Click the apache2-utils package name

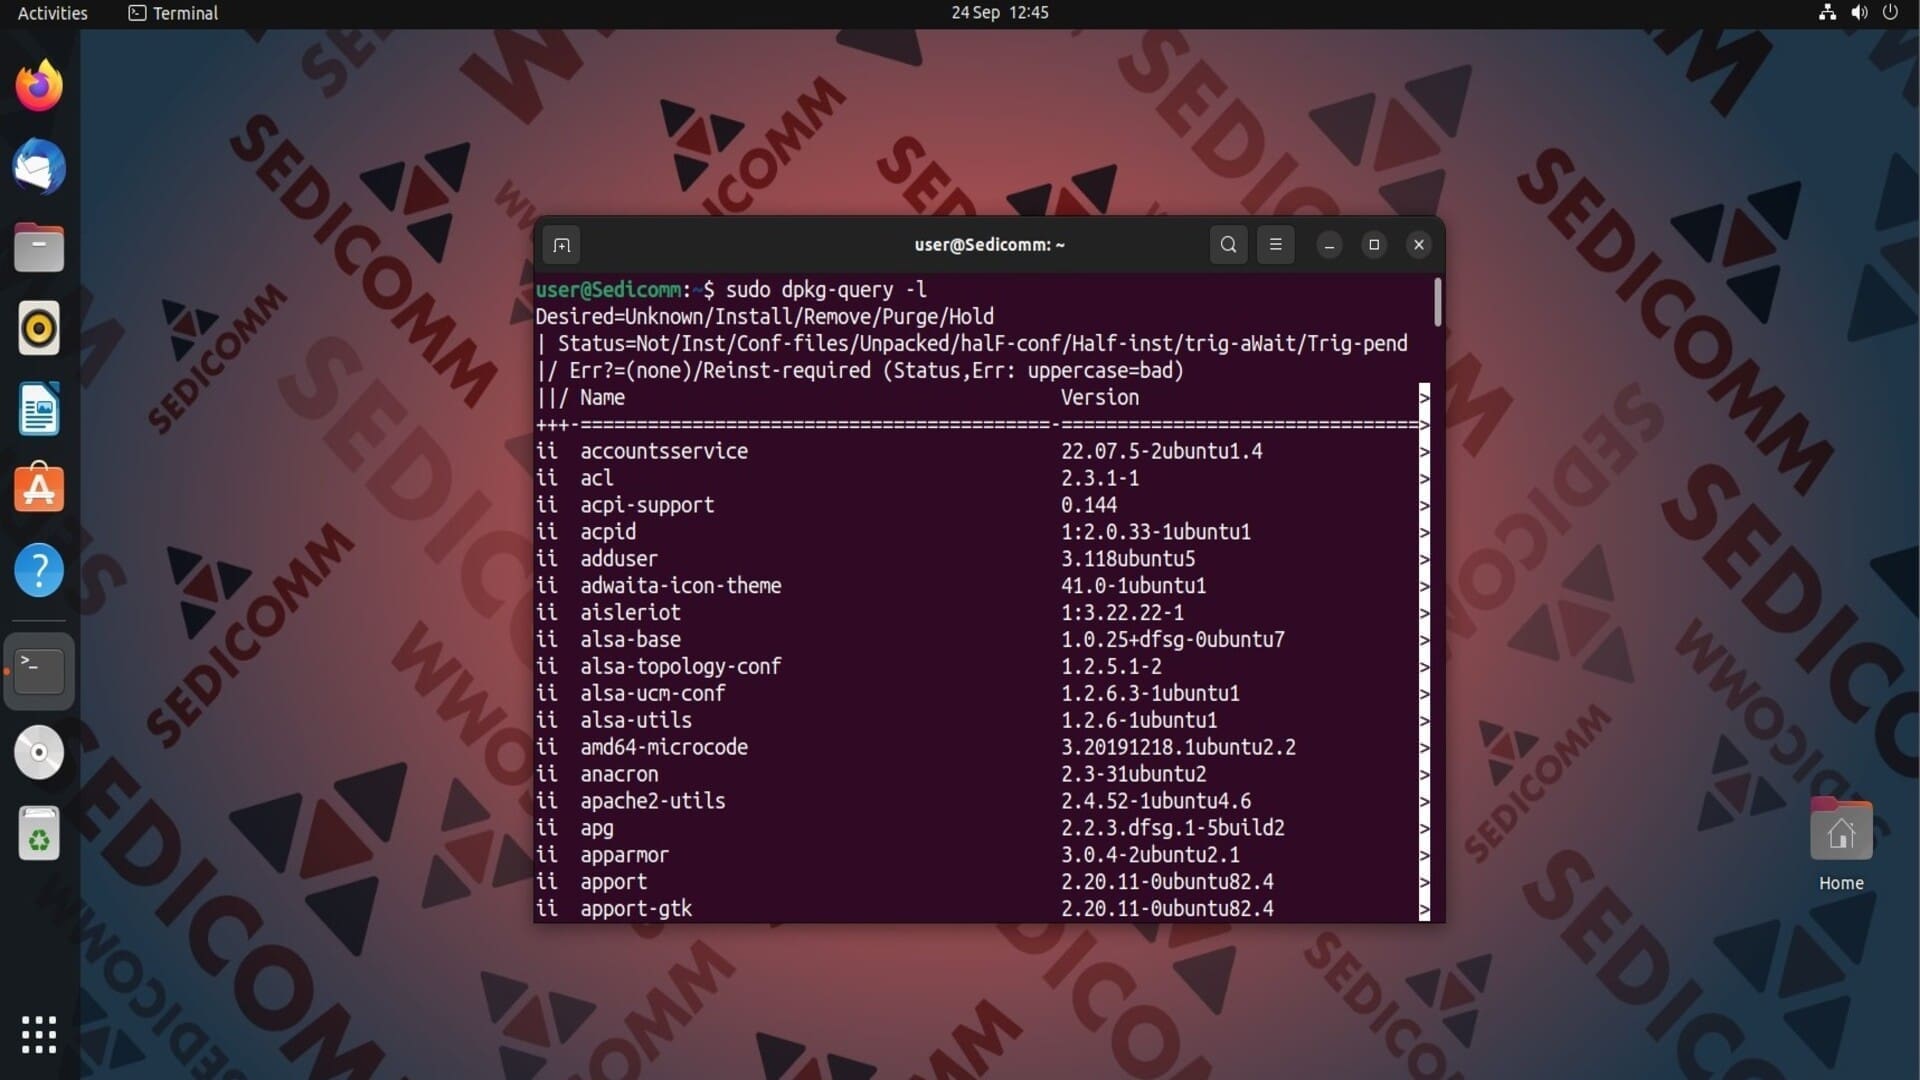[x=652, y=802]
